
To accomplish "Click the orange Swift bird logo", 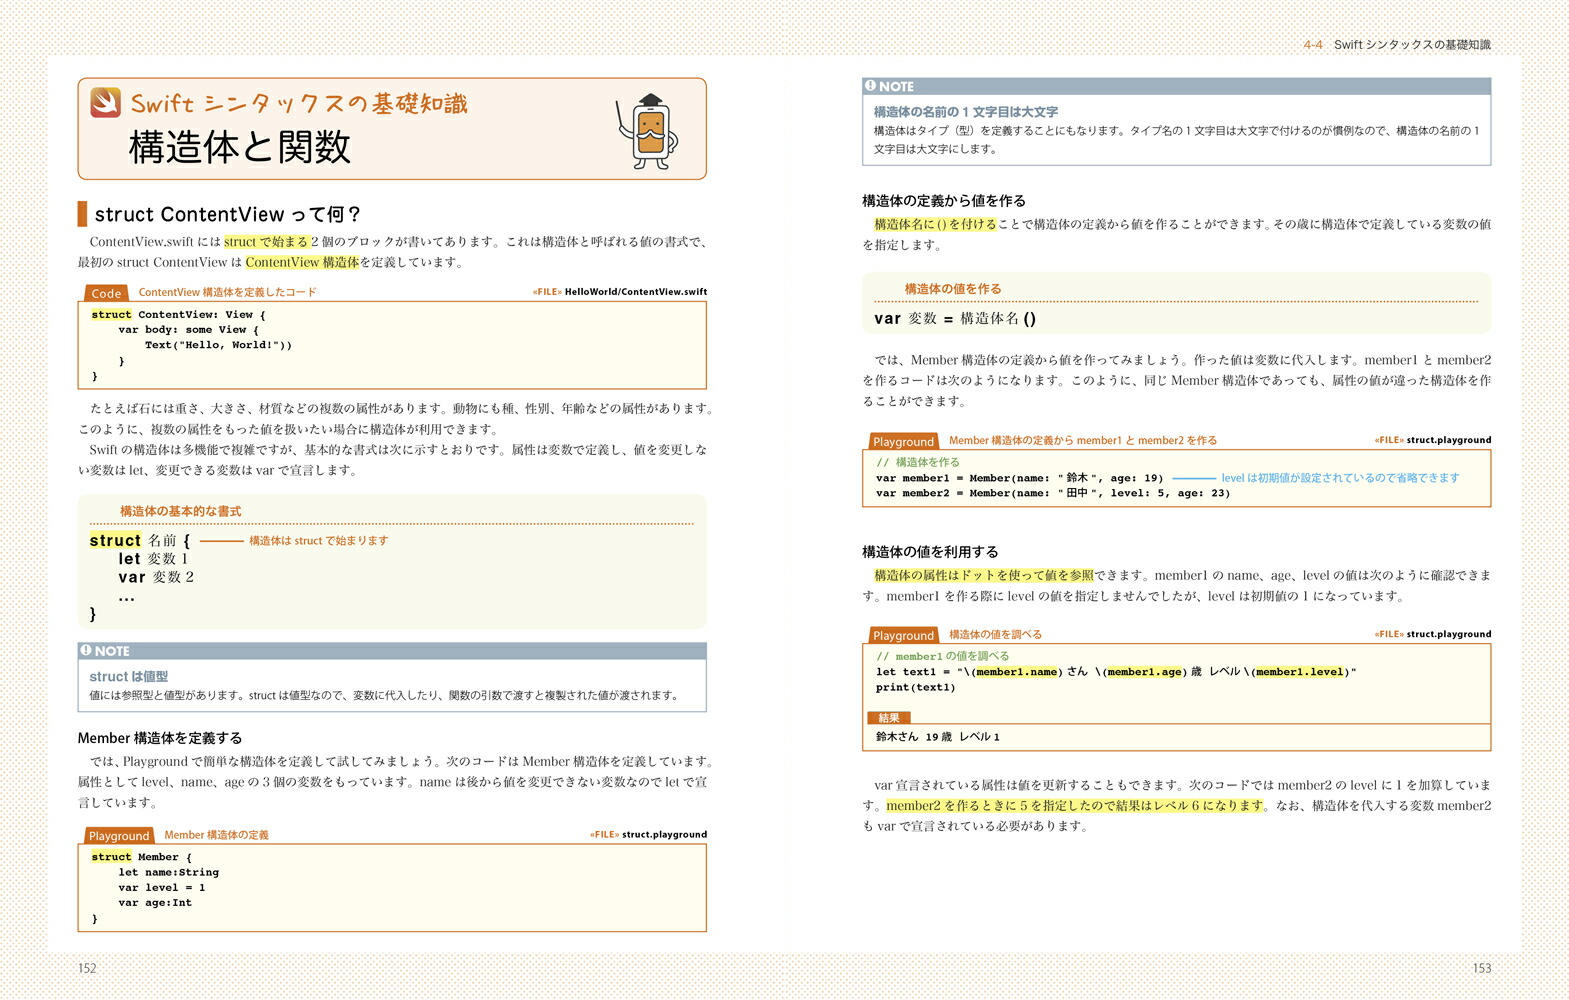I will click(x=106, y=102).
